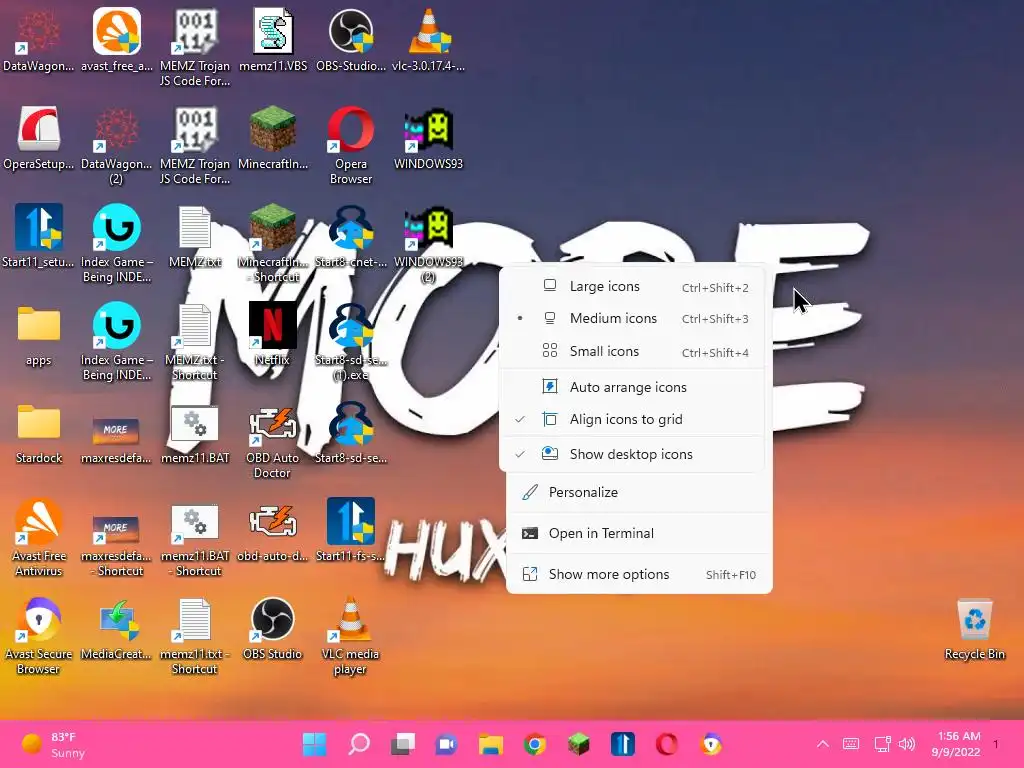The image size is (1024, 768).
Task: Open the volume control icon
Action: tap(906, 744)
